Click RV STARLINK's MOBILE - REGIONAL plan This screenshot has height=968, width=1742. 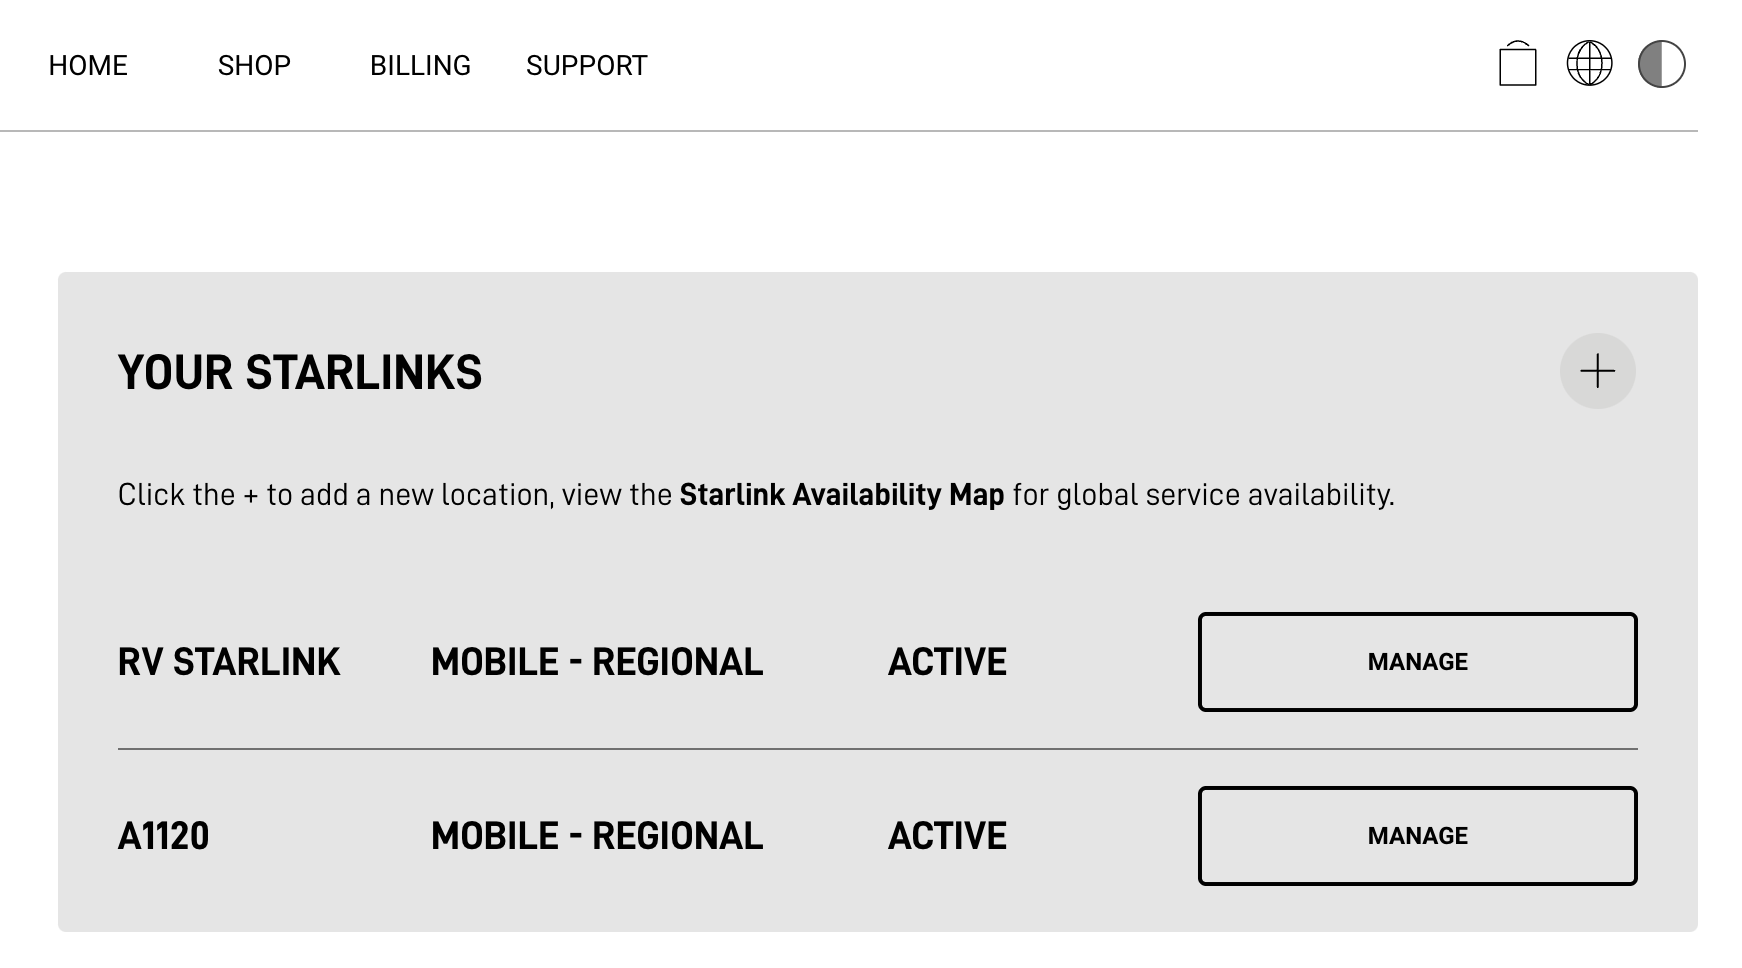coord(597,662)
